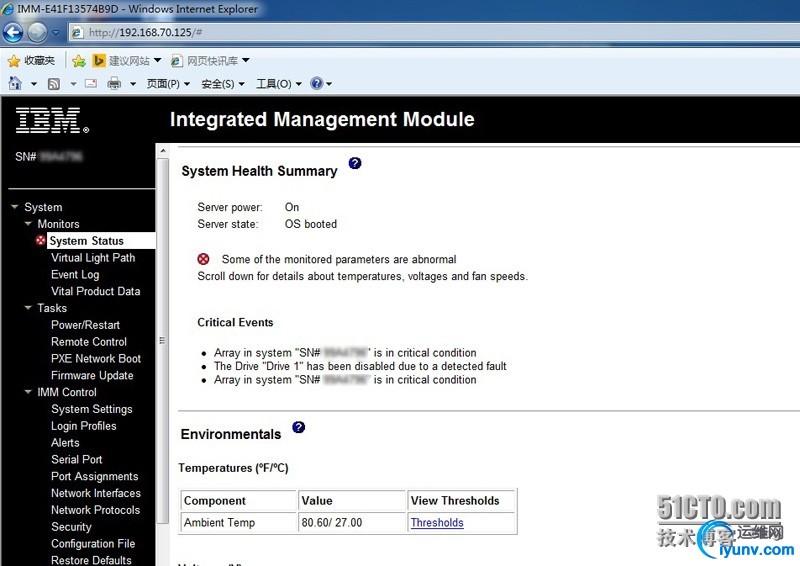
Task: Open the 收藏夹 favorites star button
Action: tap(31, 61)
